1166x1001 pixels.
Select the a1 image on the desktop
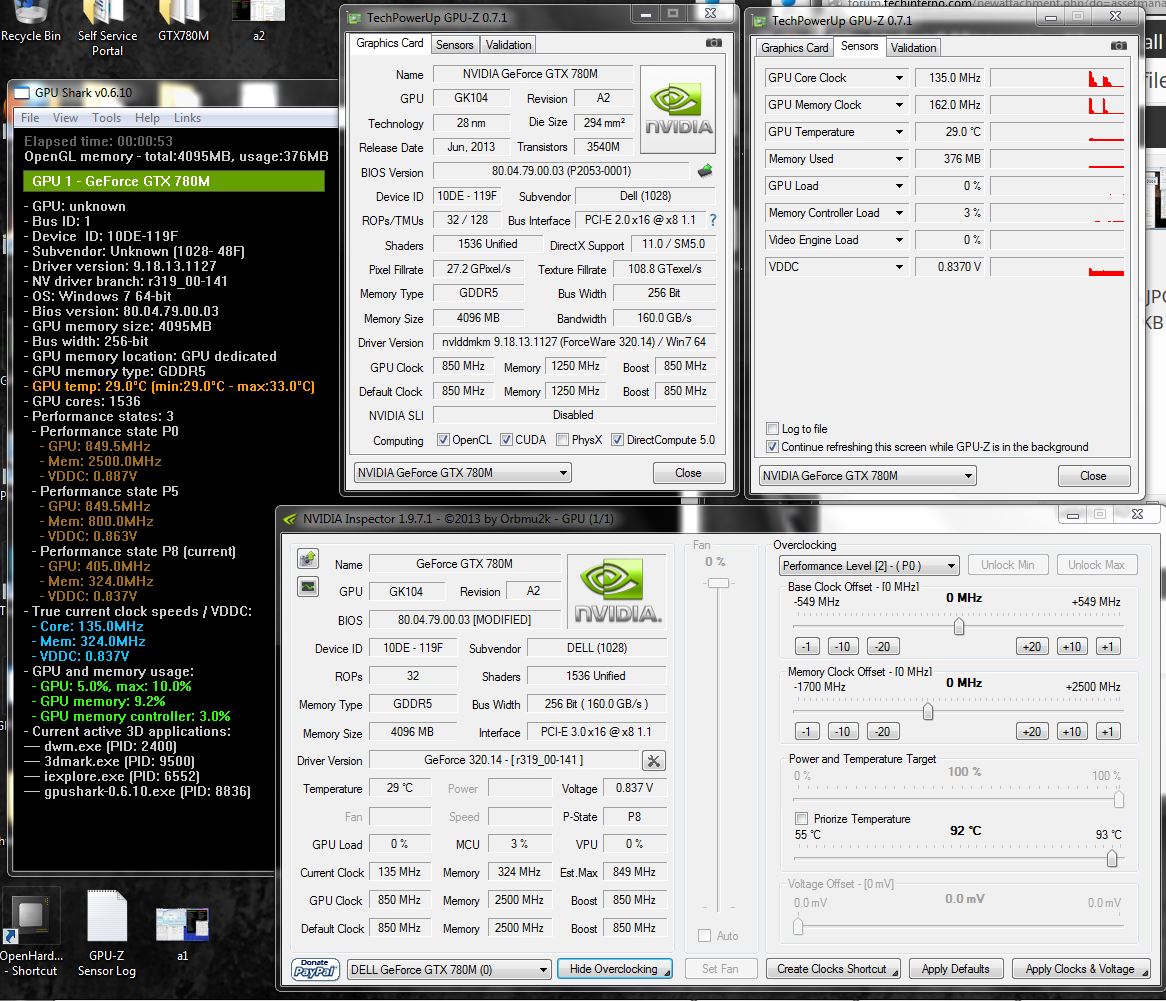point(182,934)
